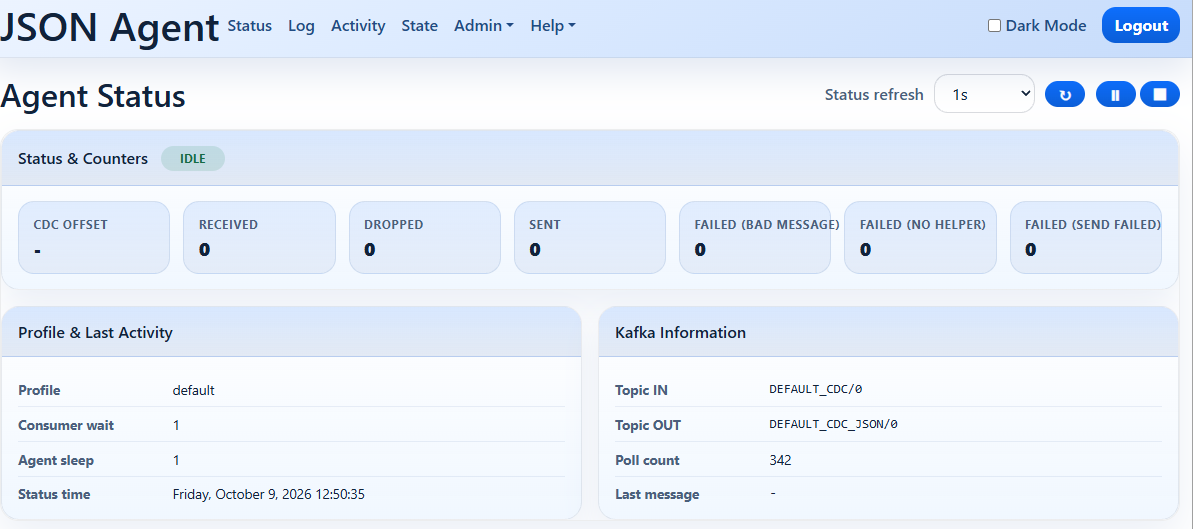Viewport: 1193px width, 529px height.
Task: Click the Consumer wait row label
Action: (x=66, y=425)
